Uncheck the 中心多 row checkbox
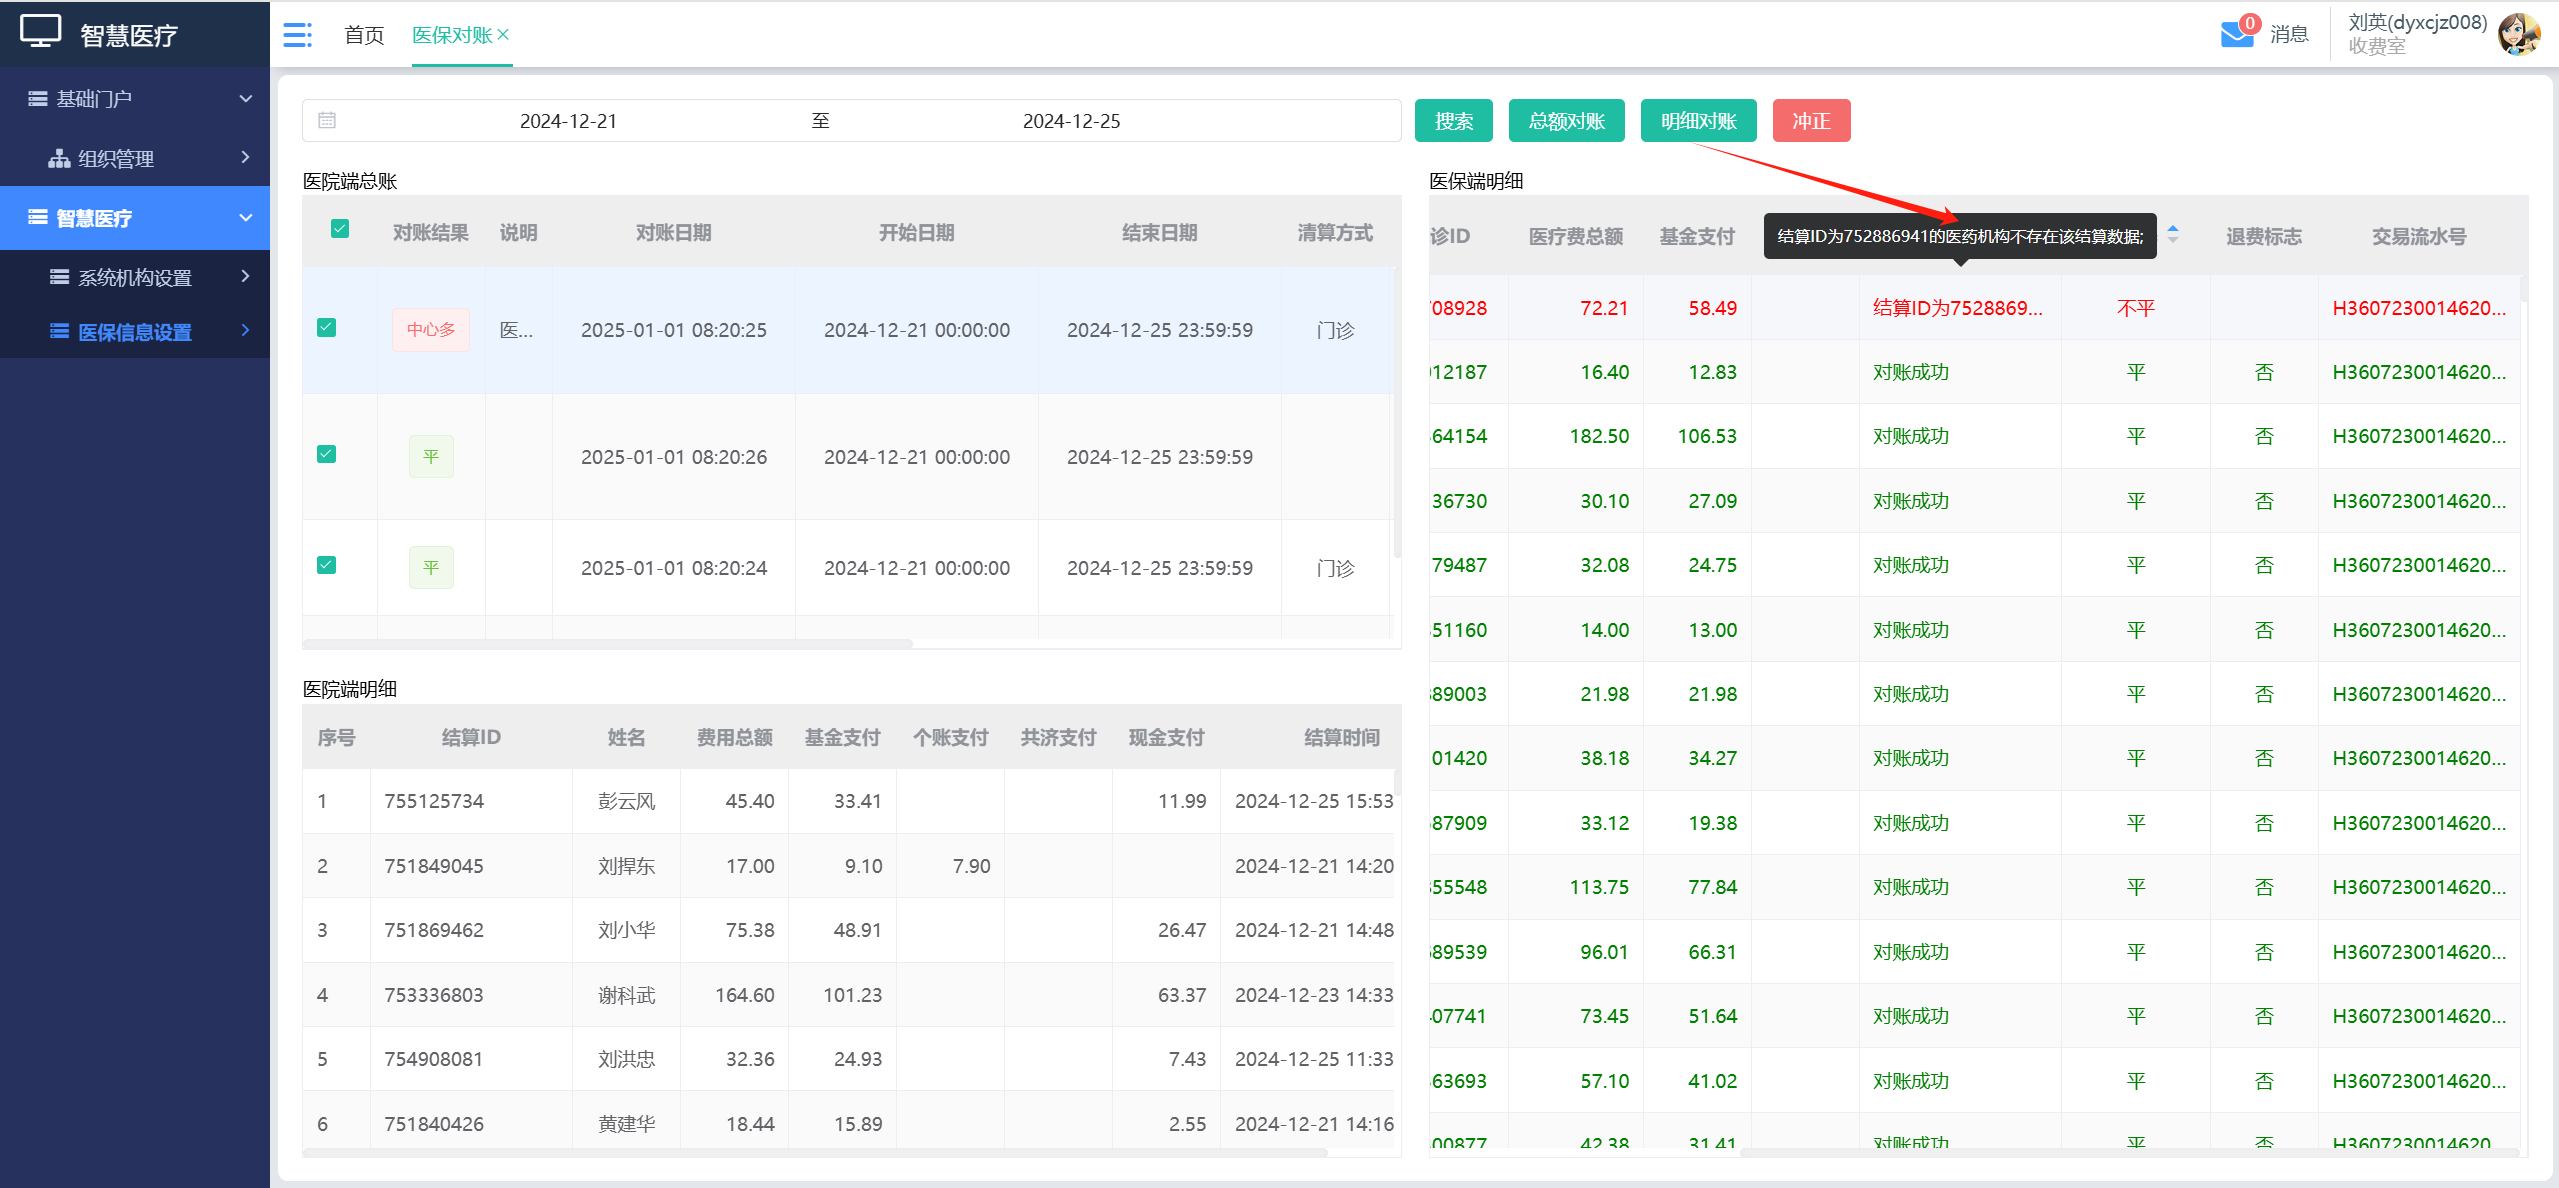 327,328
